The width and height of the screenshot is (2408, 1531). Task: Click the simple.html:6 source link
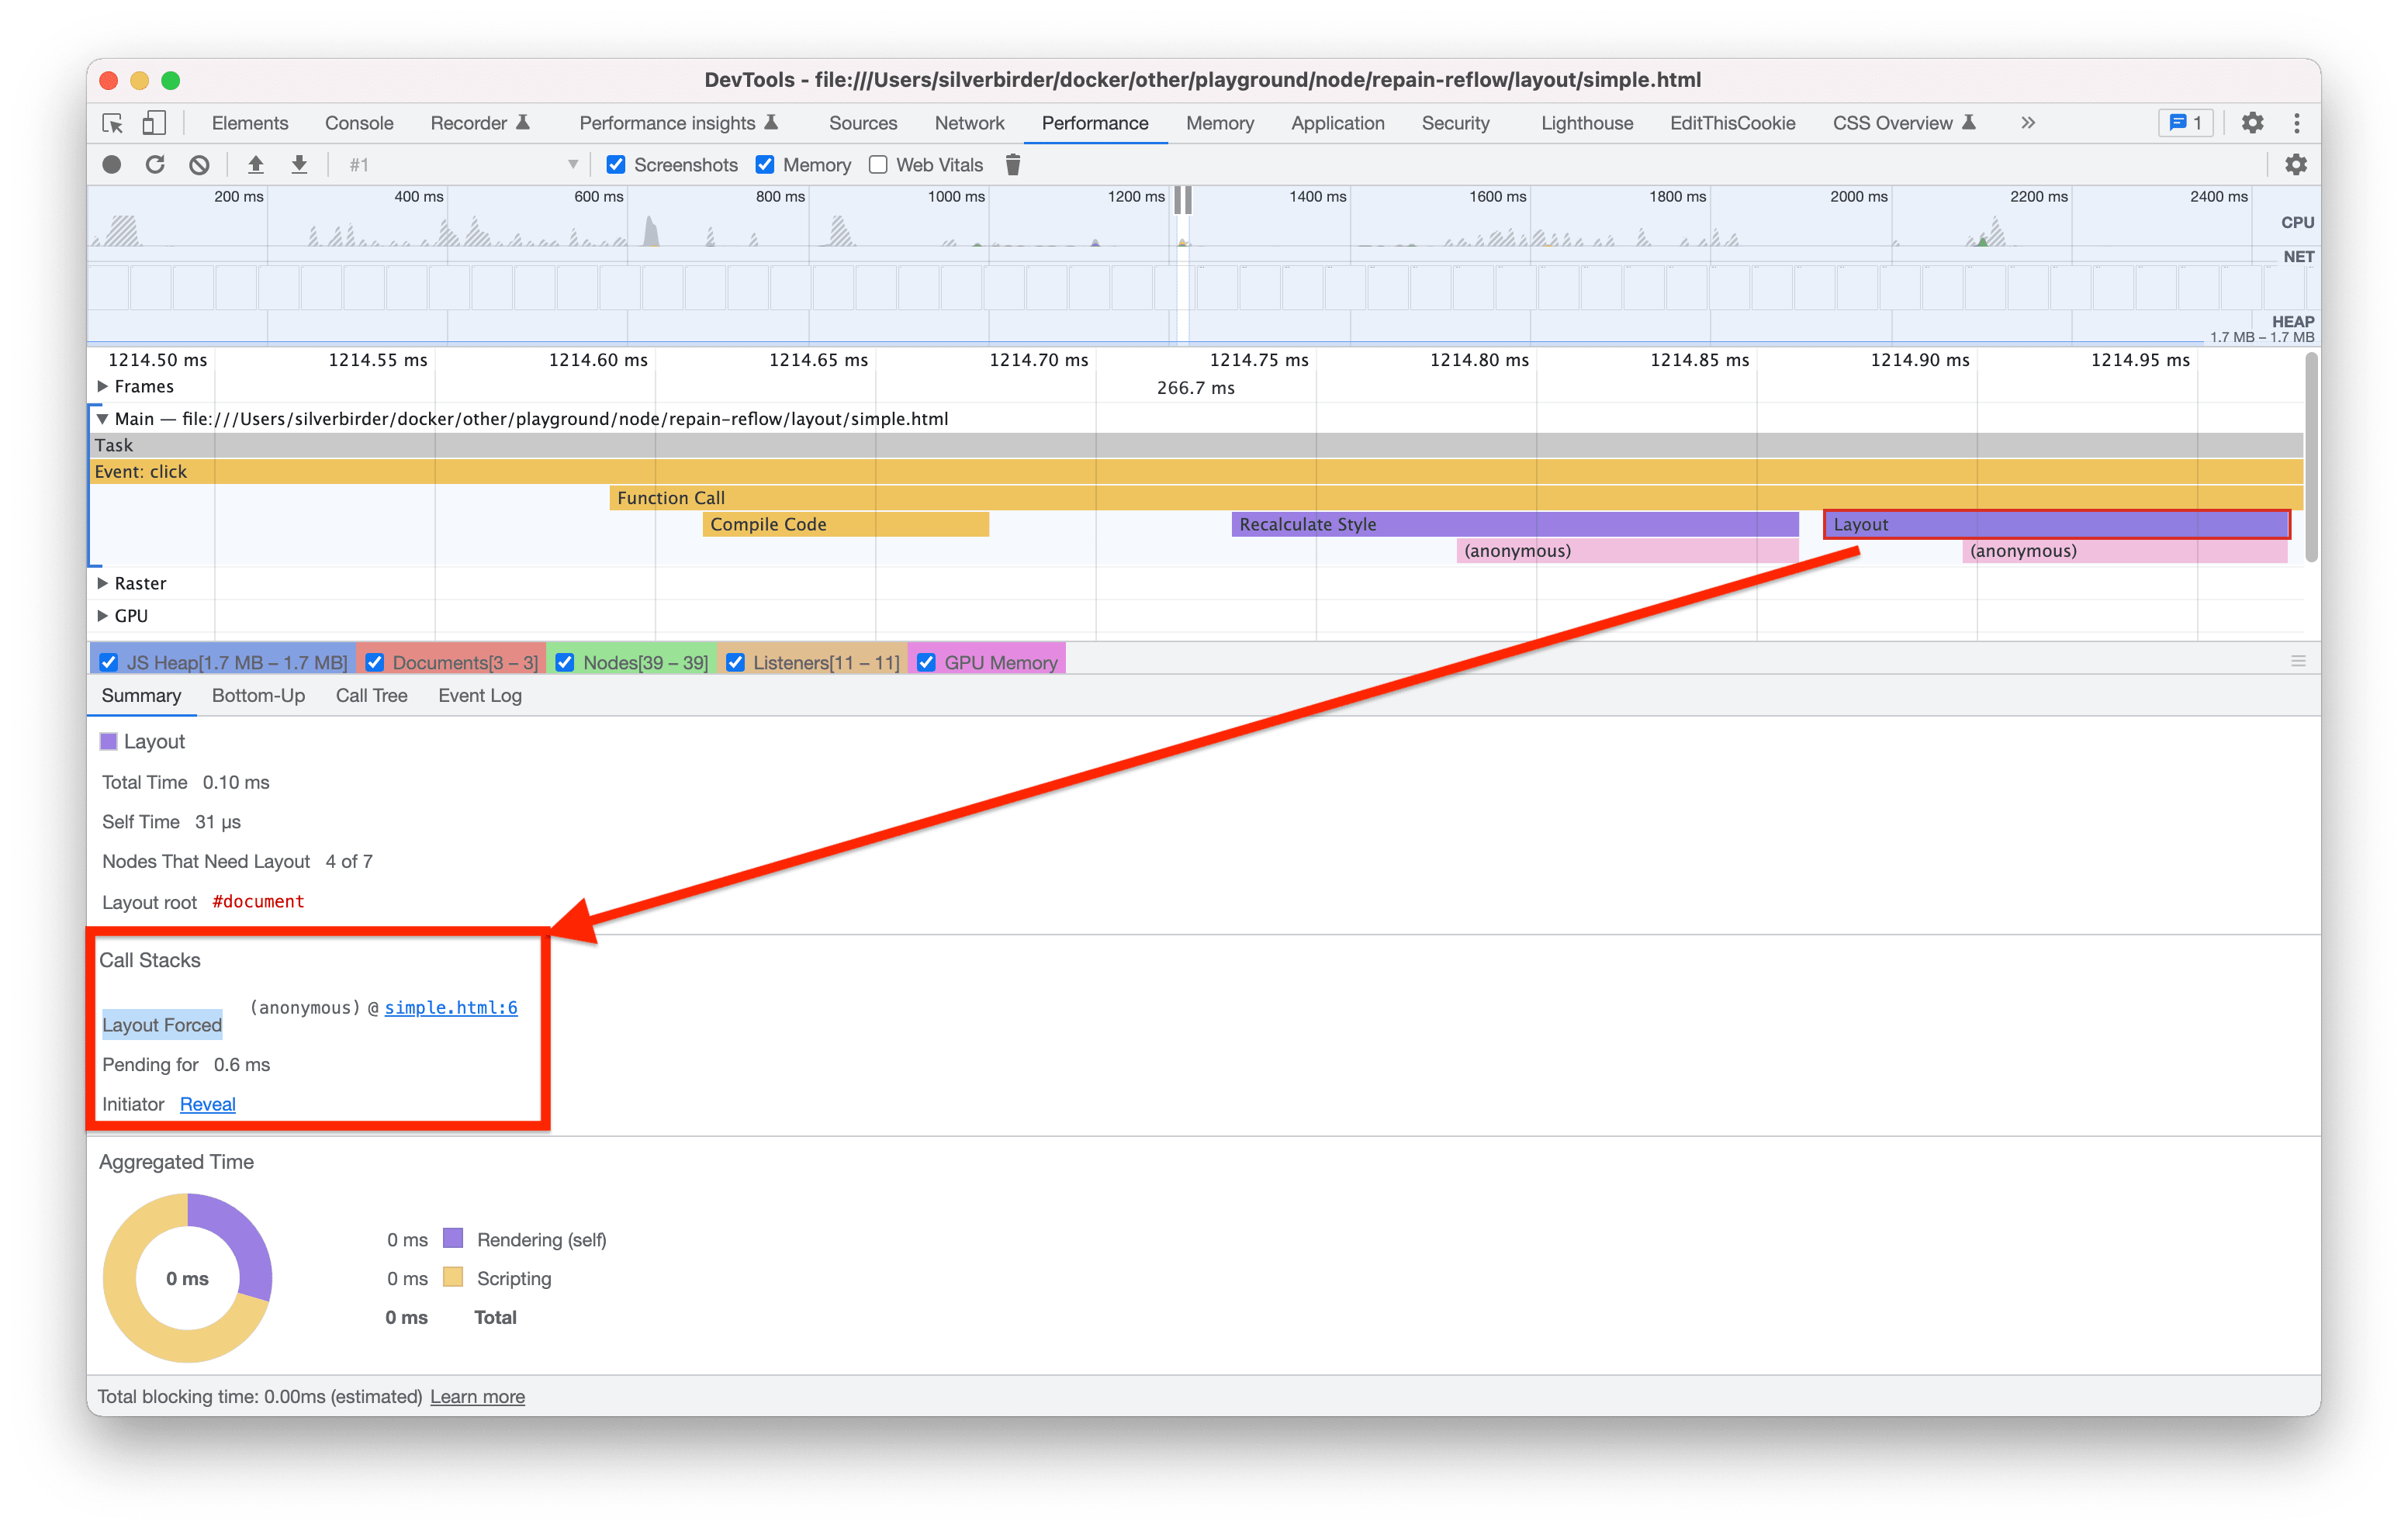[x=451, y=1008]
